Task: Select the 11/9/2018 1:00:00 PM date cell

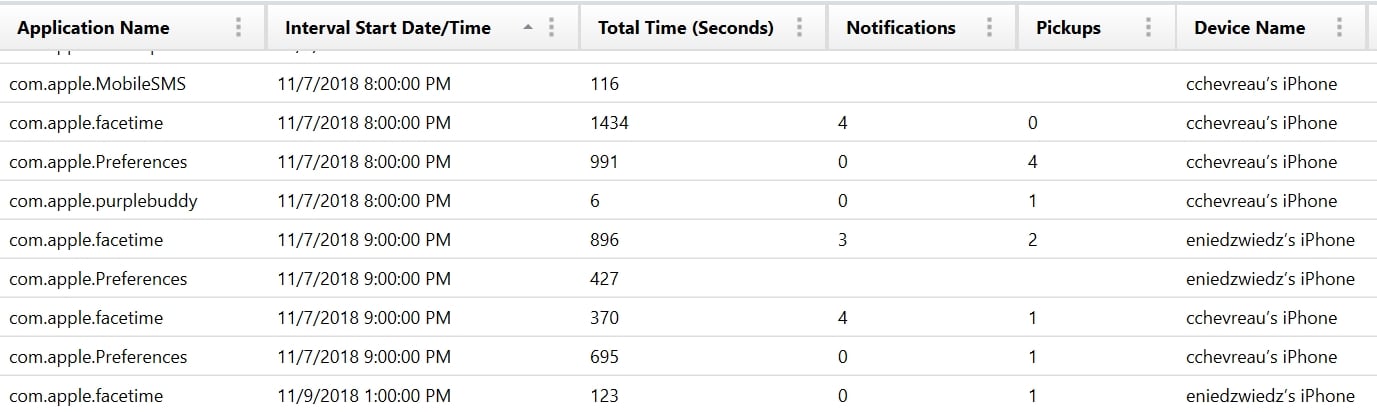Action: coord(364,396)
